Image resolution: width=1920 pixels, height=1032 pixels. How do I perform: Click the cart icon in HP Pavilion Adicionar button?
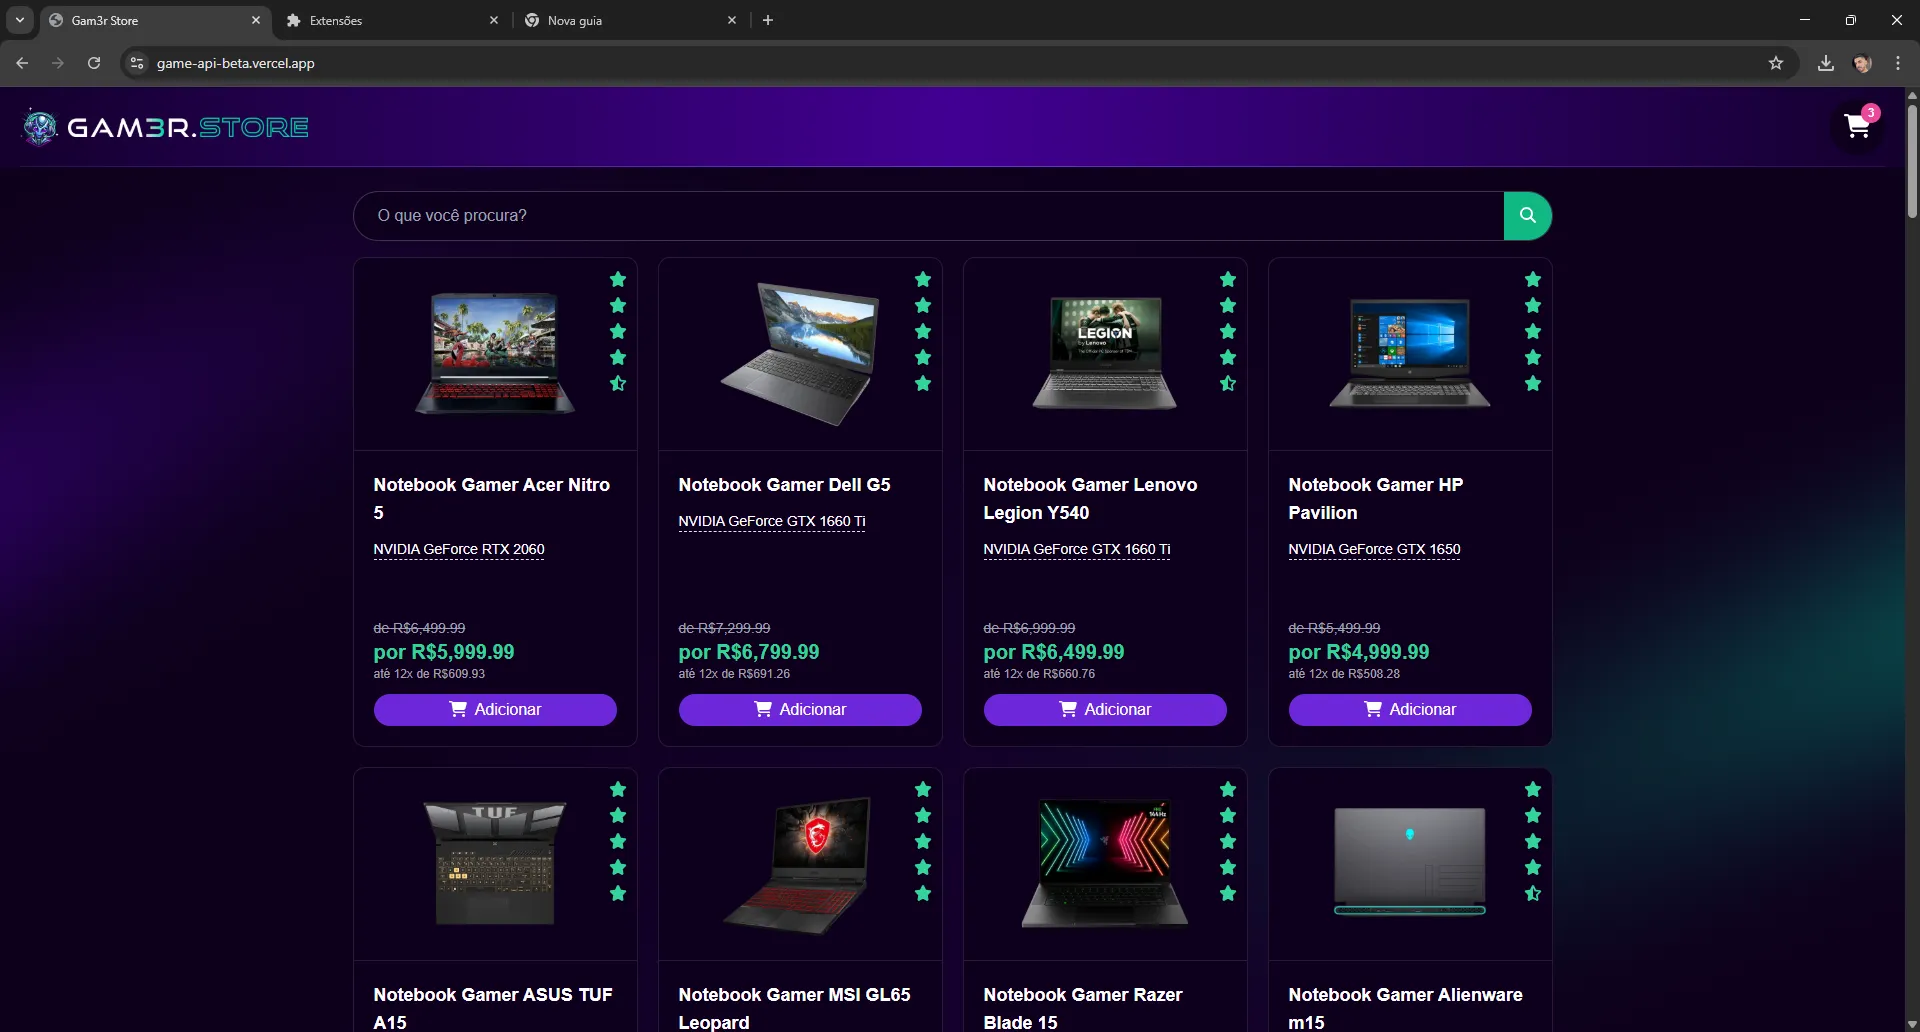(x=1373, y=709)
